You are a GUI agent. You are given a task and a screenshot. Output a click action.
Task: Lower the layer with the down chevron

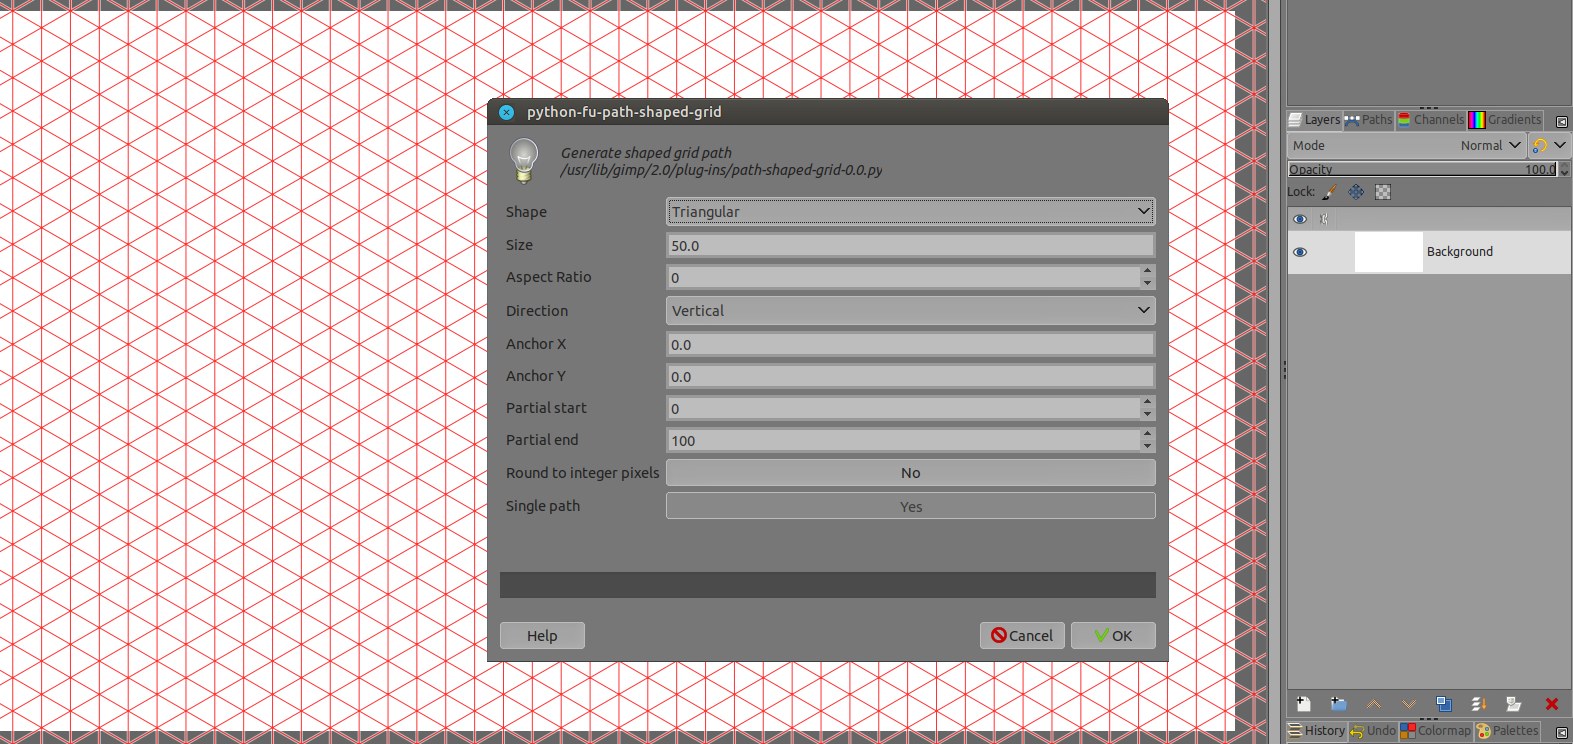click(x=1409, y=704)
